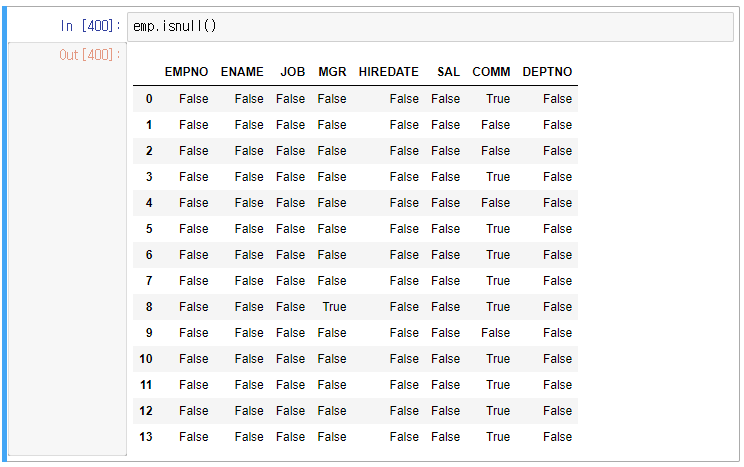744x467 pixels.
Task: Select row index 8 label
Action: point(149,307)
